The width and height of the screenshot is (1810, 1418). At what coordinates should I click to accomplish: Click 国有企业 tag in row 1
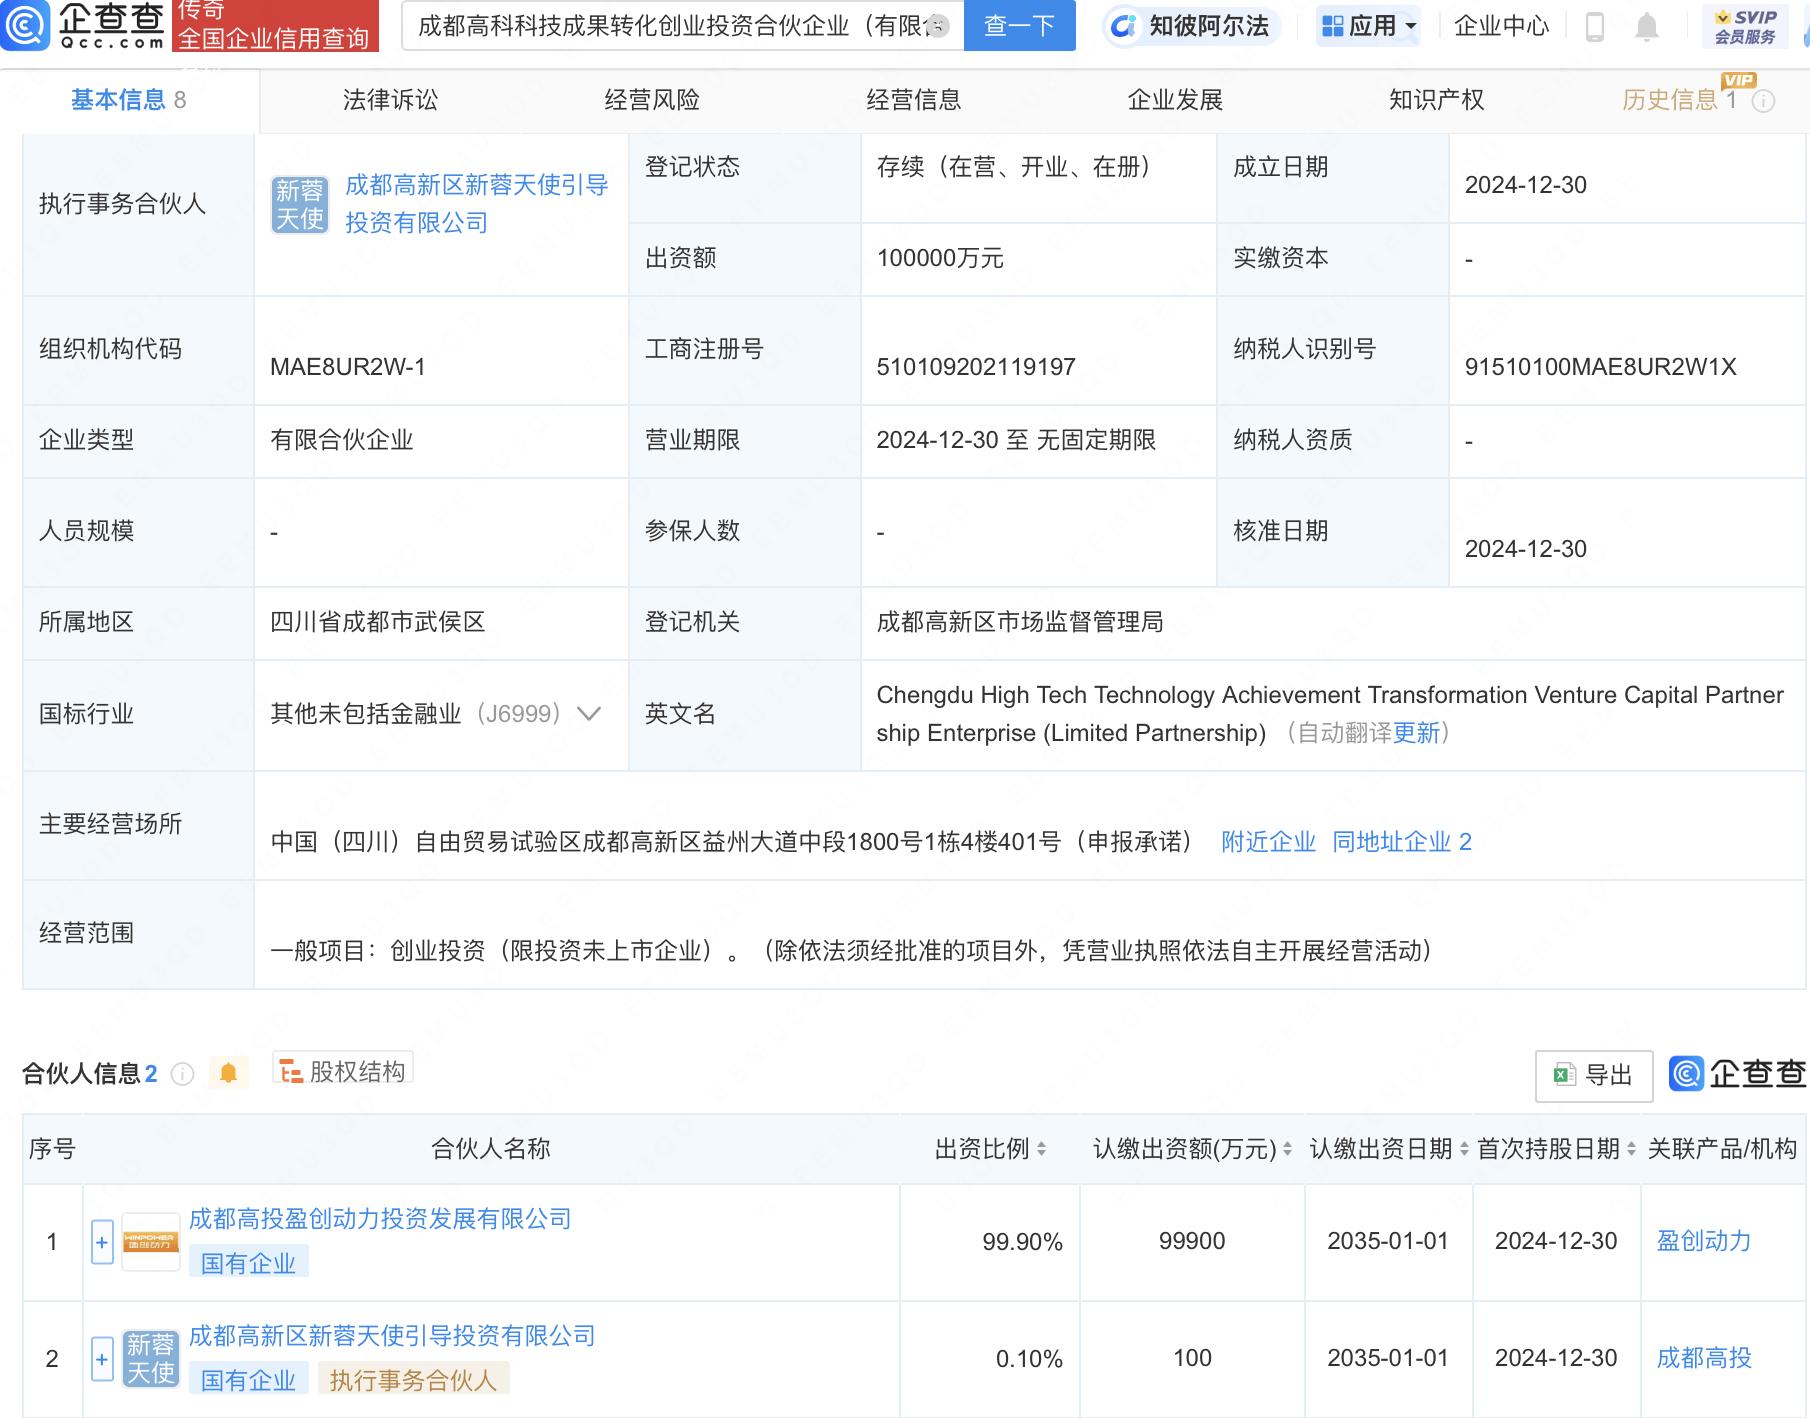pos(248,1263)
